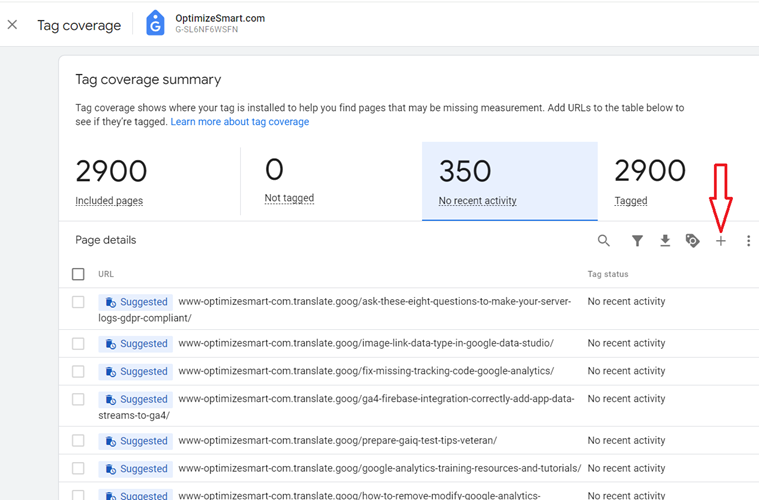Click the ask-these-eight-questions server logs URL
Image resolution: width=759 pixels, height=500 pixels.
(335, 309)
